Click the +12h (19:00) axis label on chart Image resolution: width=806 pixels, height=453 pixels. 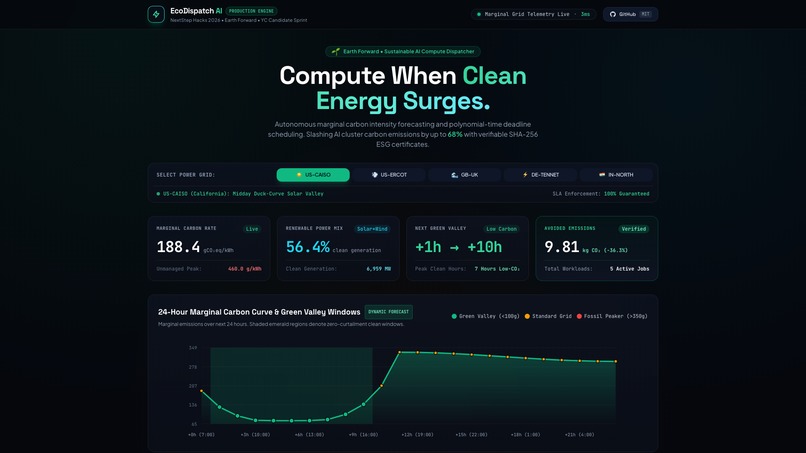417,435
